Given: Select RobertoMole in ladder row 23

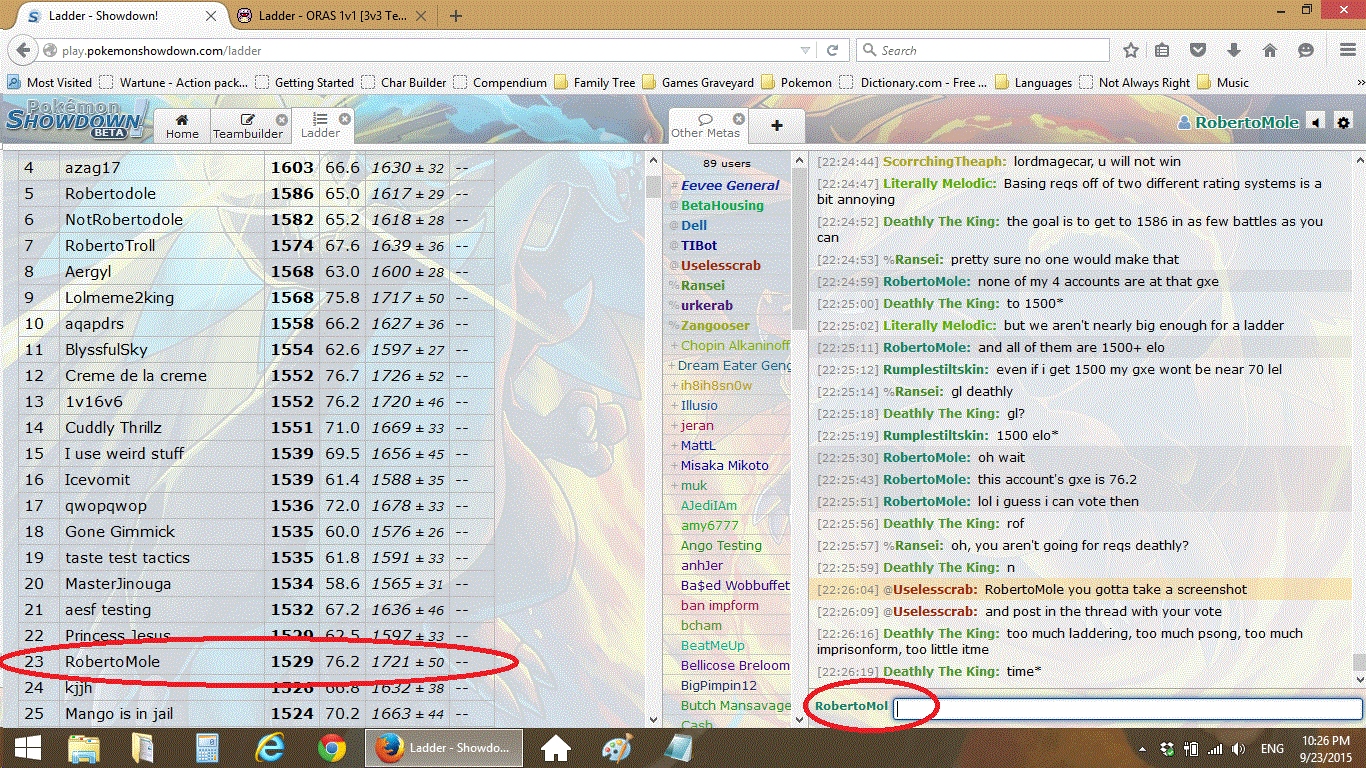Looking at the screenshot, I should 112,662.
